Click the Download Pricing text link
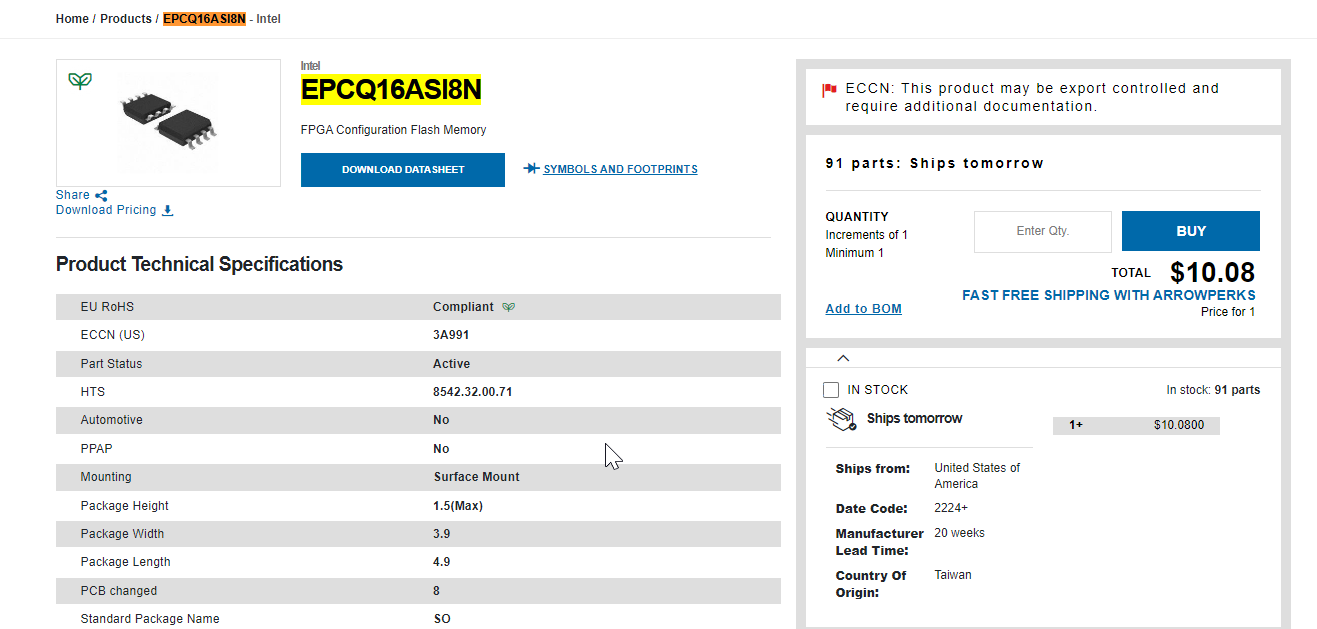 click(x=106, y=210)
